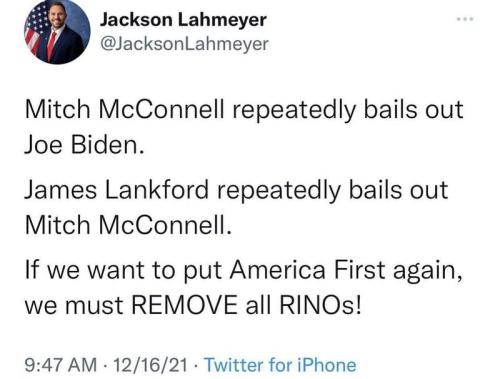Click "Mitch McConnell." ending the second paragraph
Image resolution: width=500 pixels, height=379 pixels.
(x=128, y=225)
